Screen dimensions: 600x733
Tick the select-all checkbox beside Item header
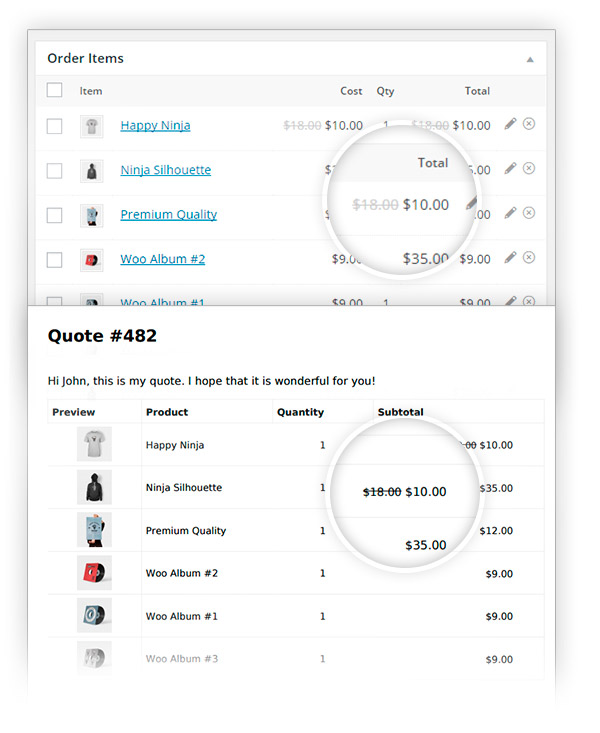click(x=54, y=90)
